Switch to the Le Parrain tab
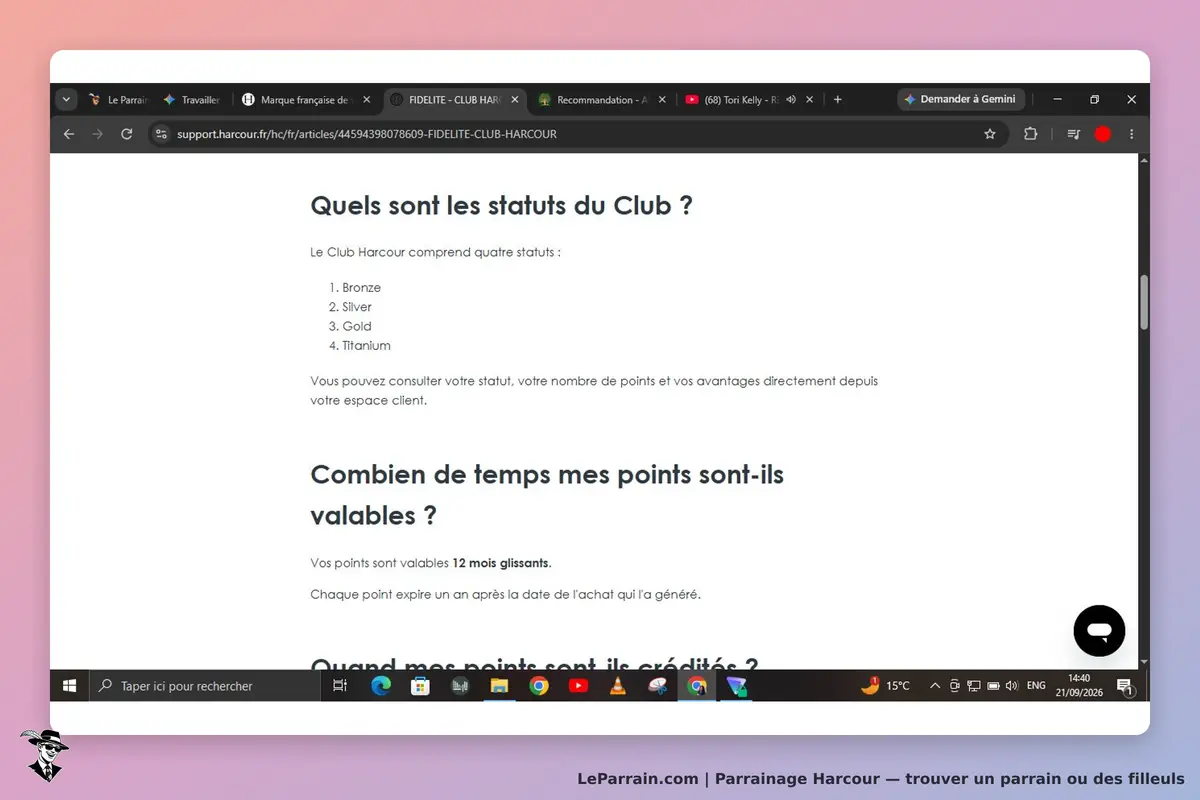The width and height of the screenshot is (1200, 800). 118,100
